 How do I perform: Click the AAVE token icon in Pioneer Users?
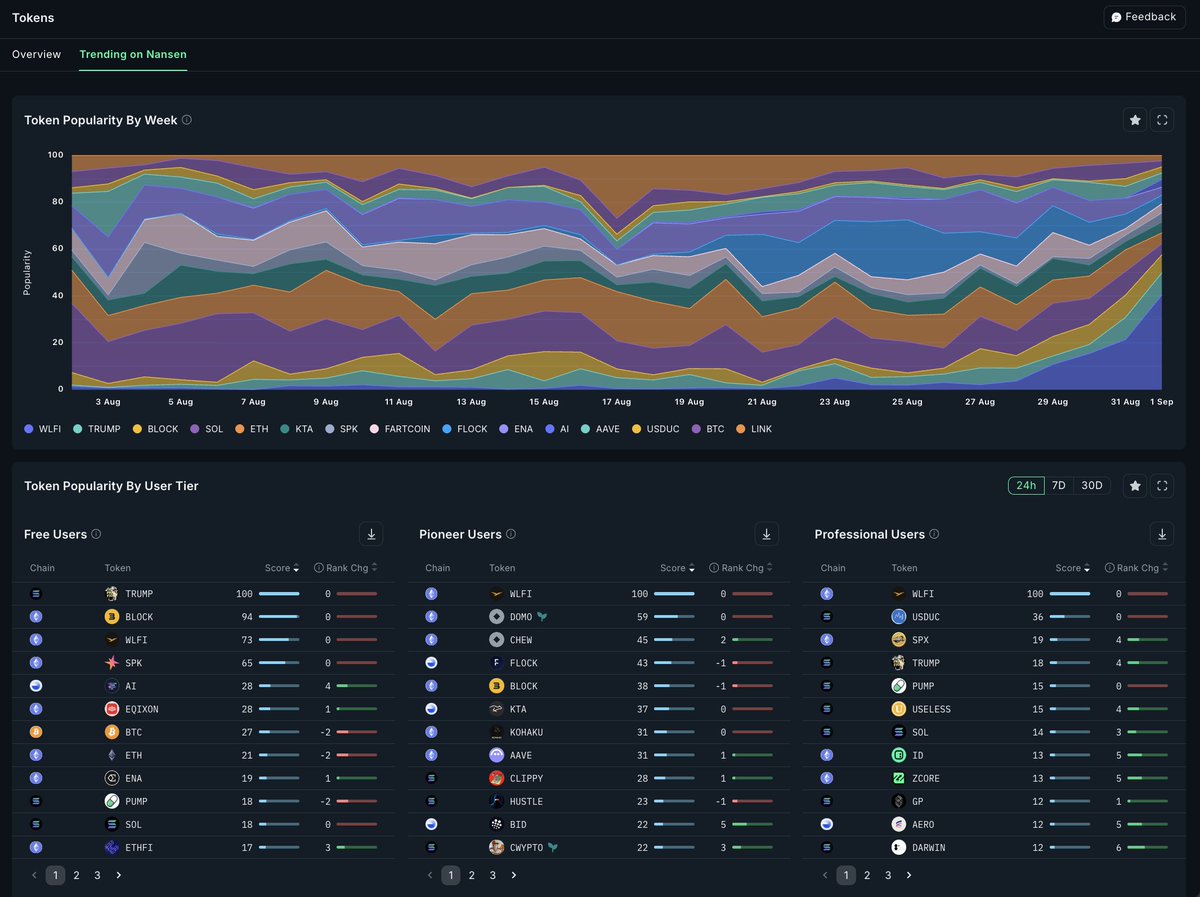click(496, 755)
